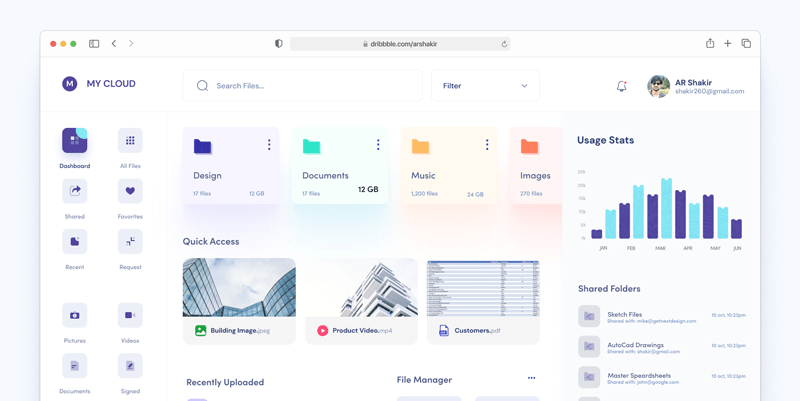Open Videos sidebar icon
Viewport: 800px width, 401px height.
[130, 315]
